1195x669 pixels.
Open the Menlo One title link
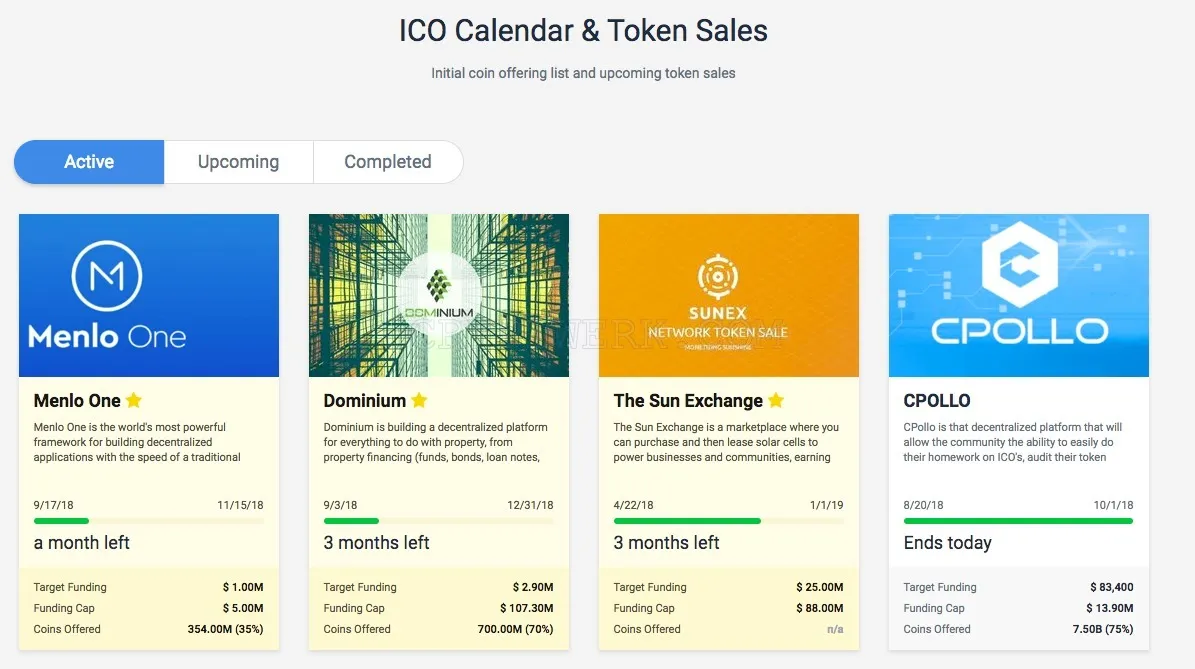pos(77,401)
